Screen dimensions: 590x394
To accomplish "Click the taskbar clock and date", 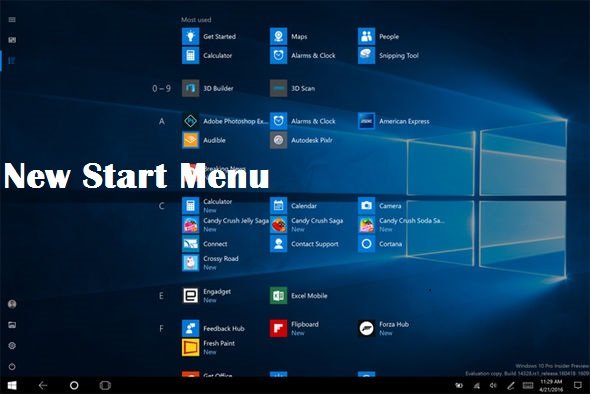I will [551, 385].
